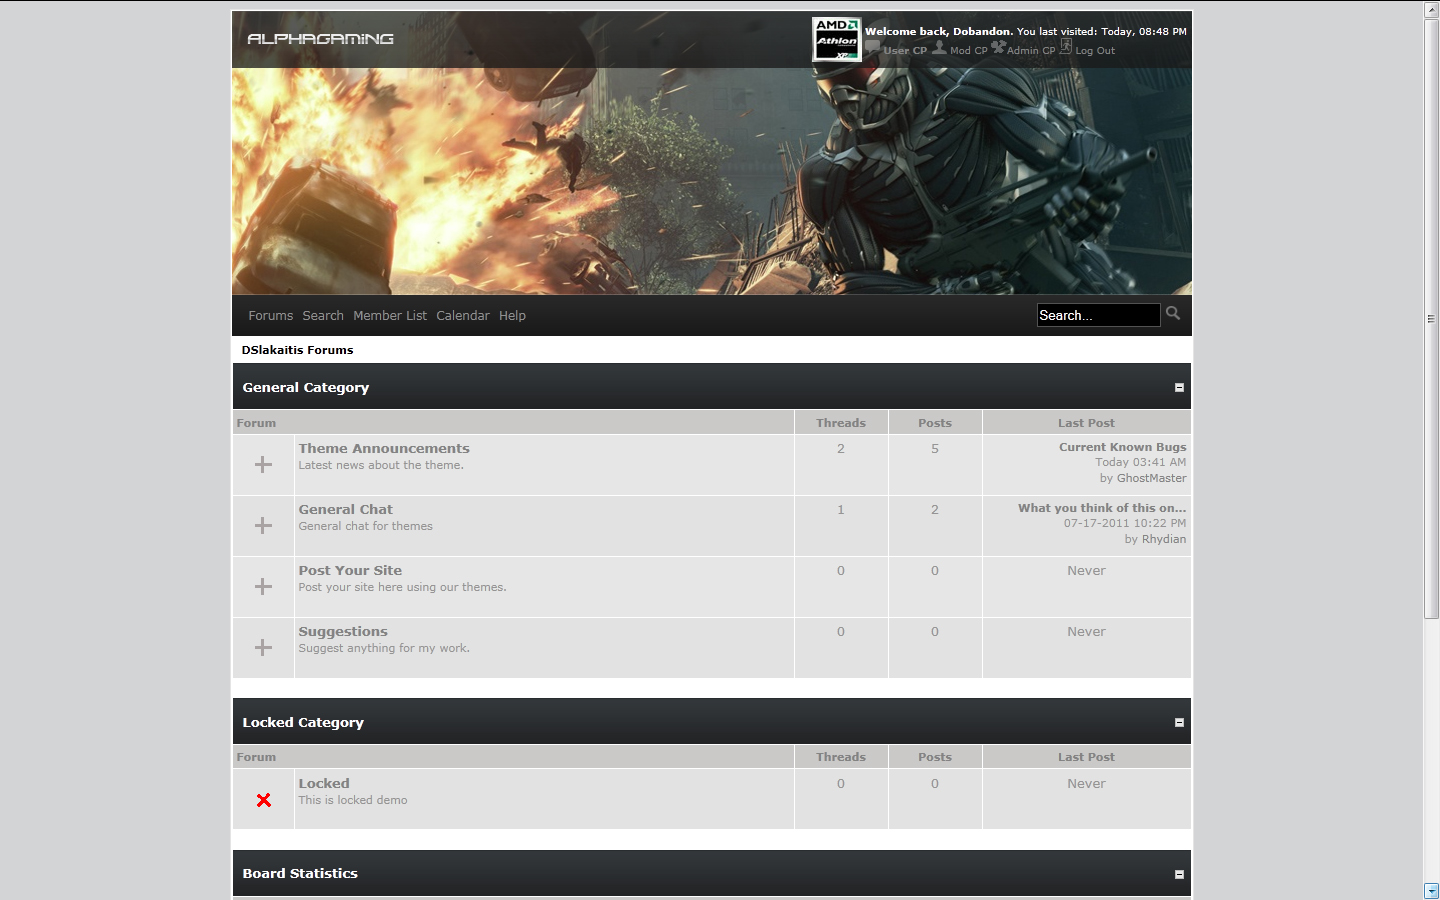Click the AlphaGaming logo
This screenshot has height=900, width=1440.
(320, 39)
